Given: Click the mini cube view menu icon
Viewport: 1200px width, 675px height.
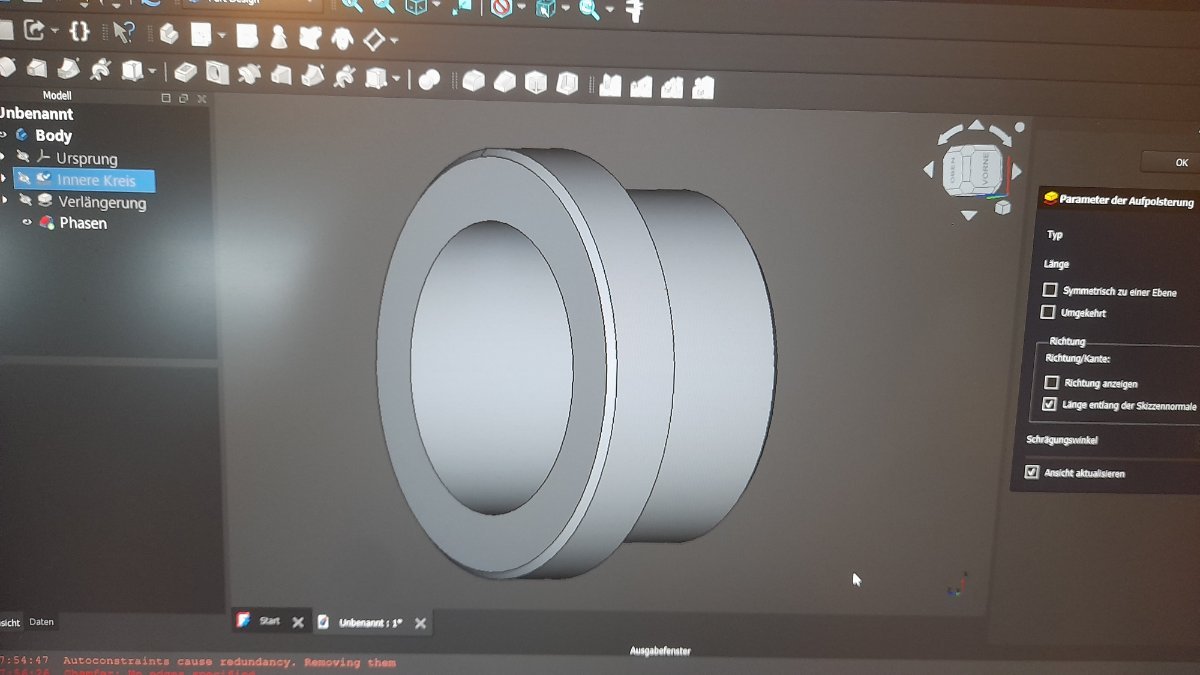Looking at the screenshot, I should coord(1002,207).
